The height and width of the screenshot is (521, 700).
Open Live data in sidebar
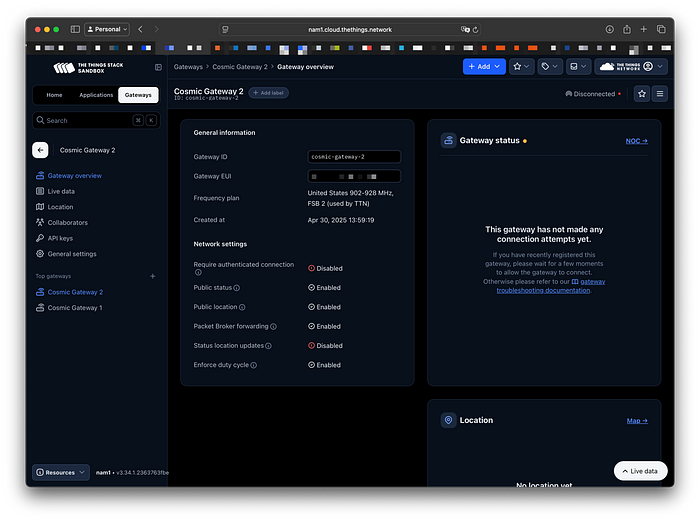coord(55,192)
